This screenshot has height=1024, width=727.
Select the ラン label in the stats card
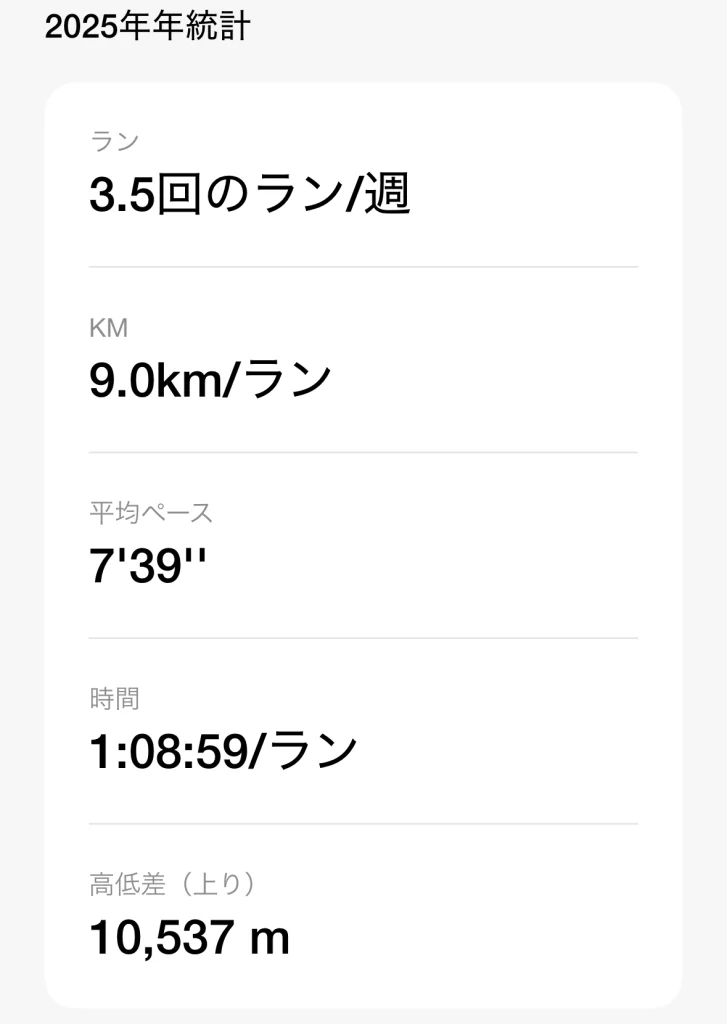pos(114,141)
